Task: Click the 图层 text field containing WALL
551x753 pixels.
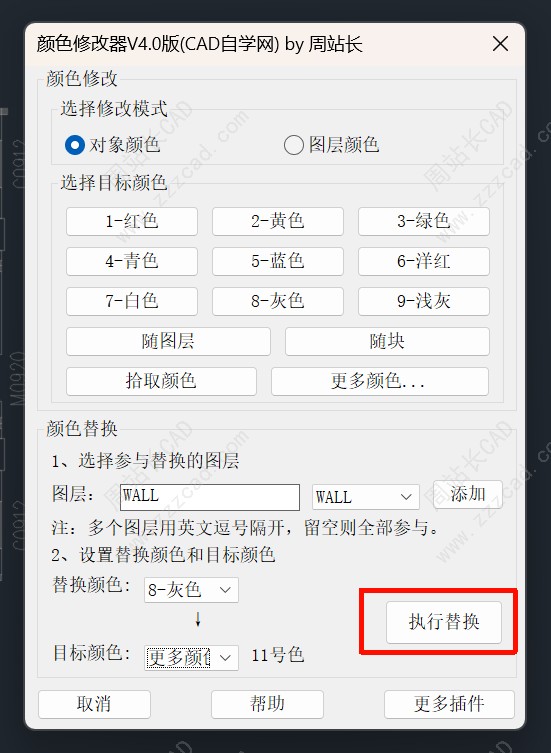Action: [x=209, y=497]
